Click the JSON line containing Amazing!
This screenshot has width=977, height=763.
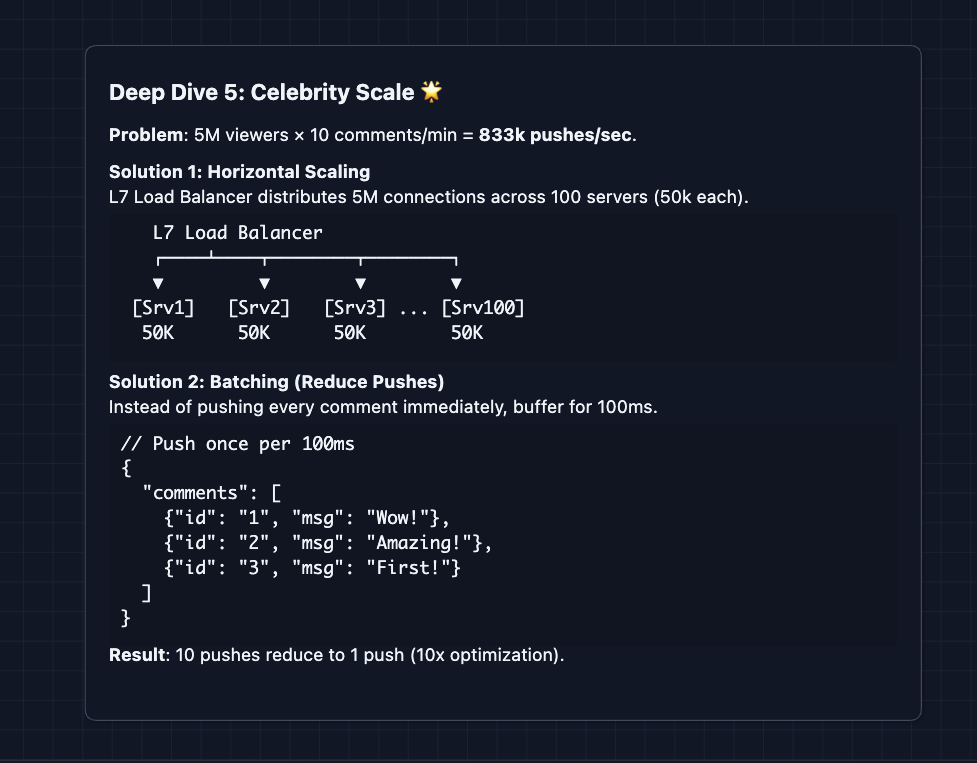tap(328, 543)
